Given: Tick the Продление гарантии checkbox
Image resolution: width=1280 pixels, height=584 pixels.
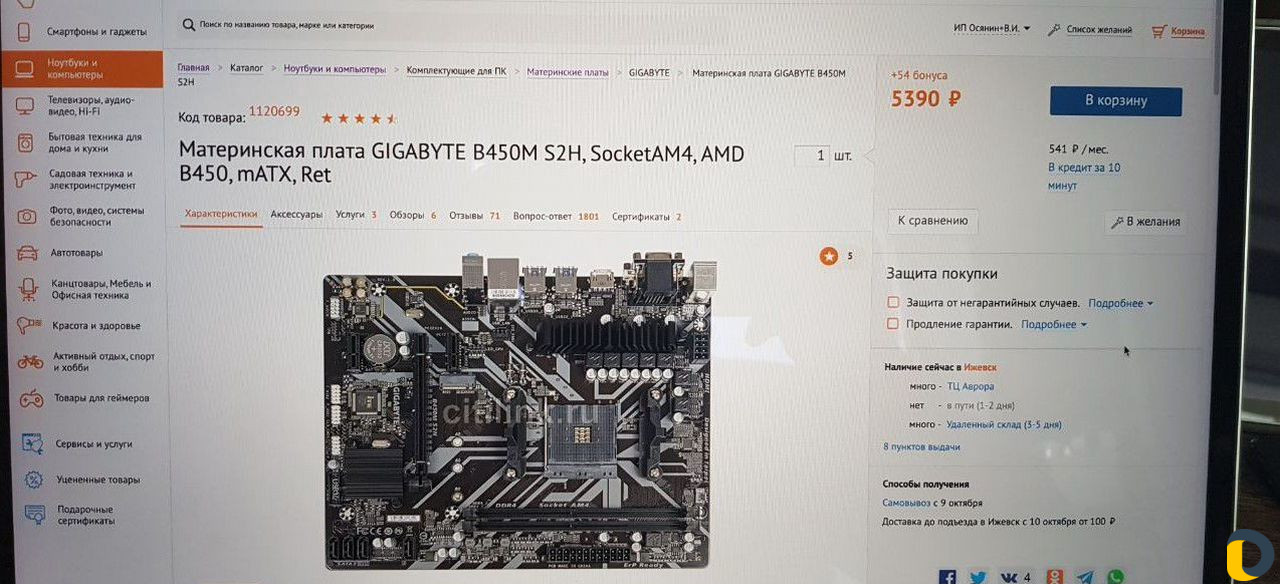Looking at the screenshot, I should [893, 324].
